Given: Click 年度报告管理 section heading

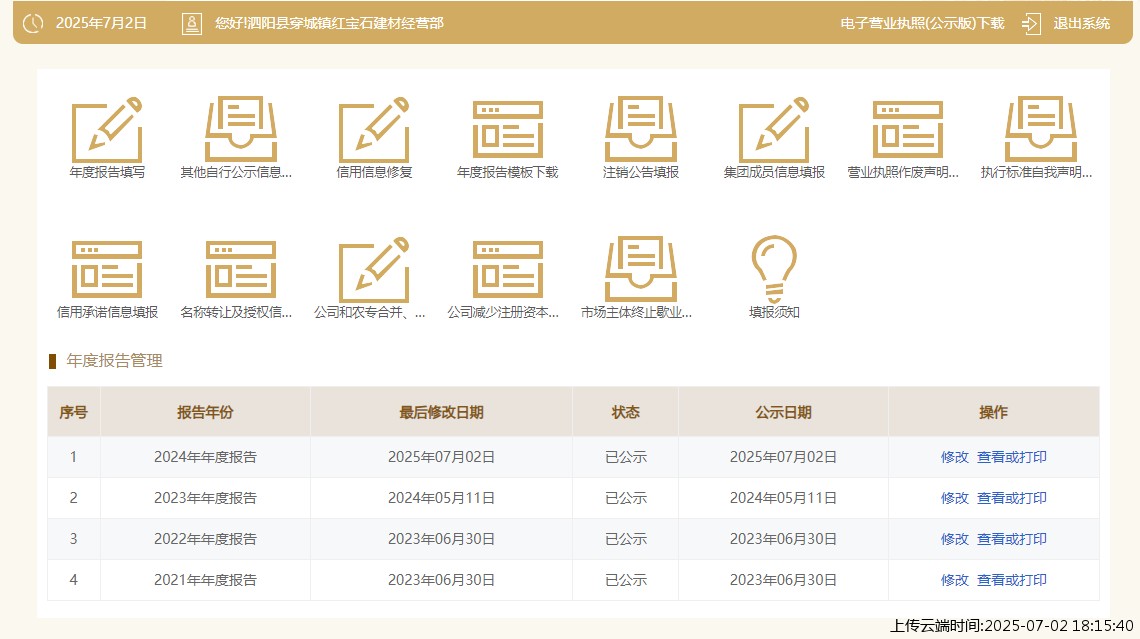Looking at the screenshot, I should click(x=114, y=361).
